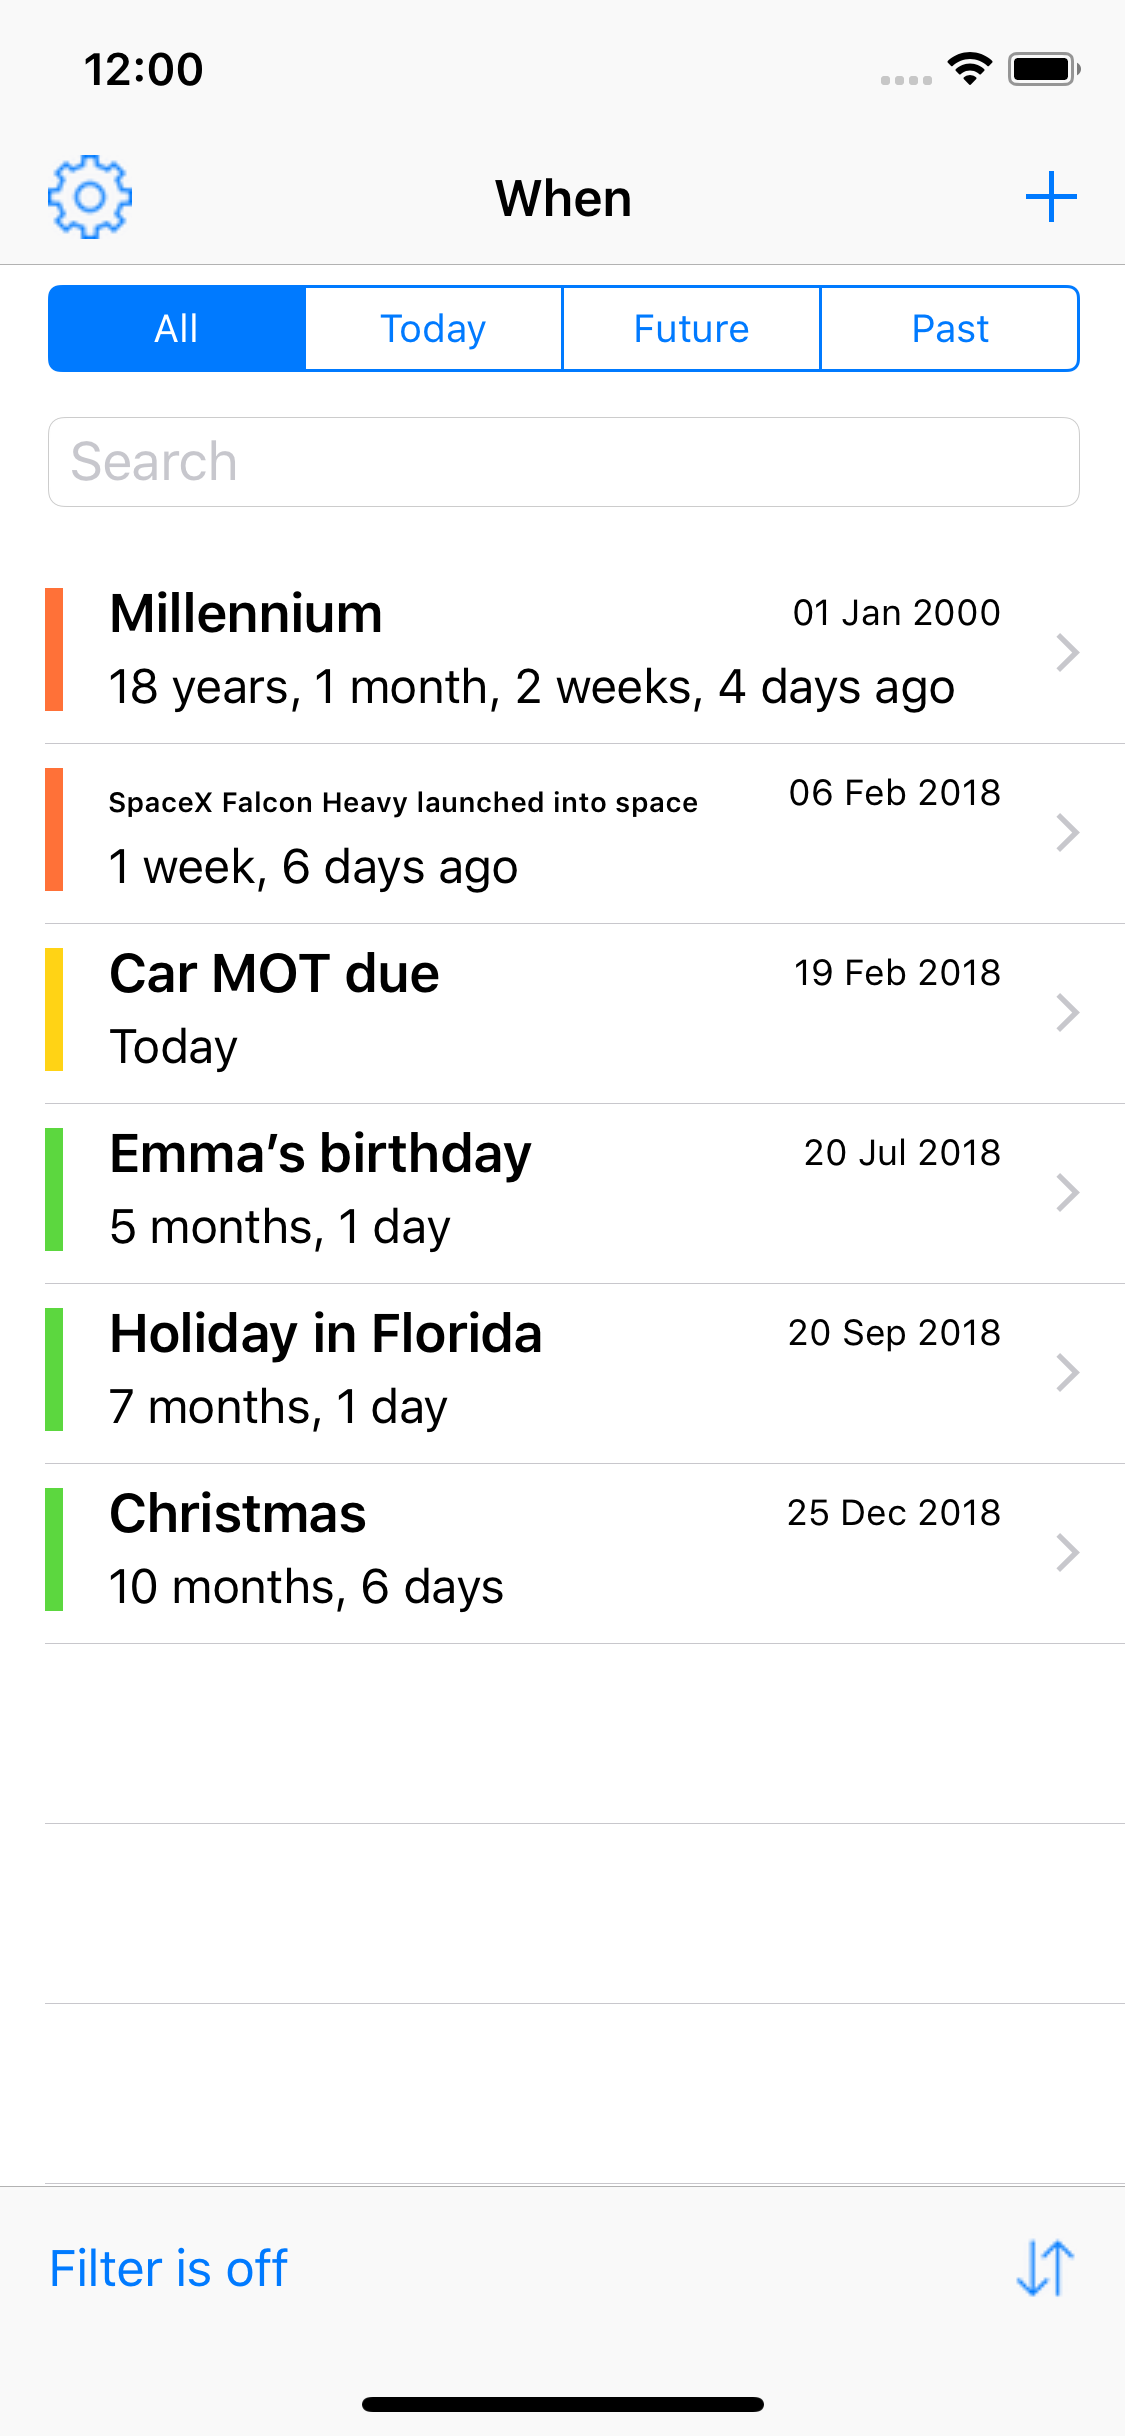Image resolution: width=1125 pixels, height=2436 pixels.
Task: Switch to the Today segment
Action: pos(434,329)
